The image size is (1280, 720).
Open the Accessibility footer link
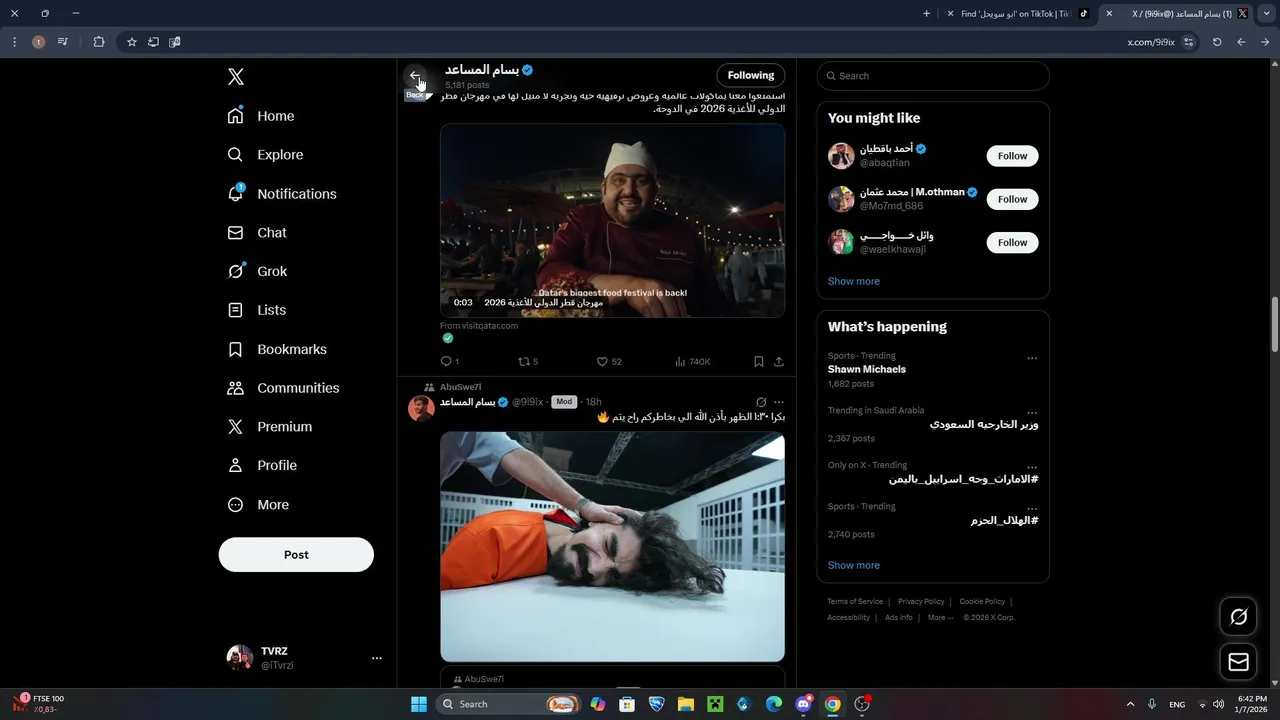coord(848,618)
